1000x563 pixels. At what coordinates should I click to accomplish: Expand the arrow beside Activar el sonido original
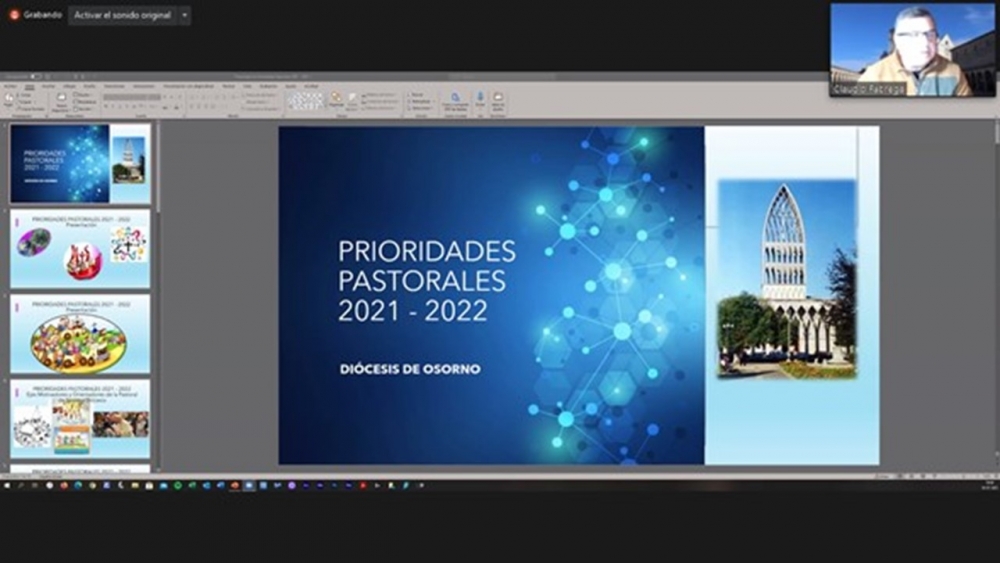(x=184, y=15)
